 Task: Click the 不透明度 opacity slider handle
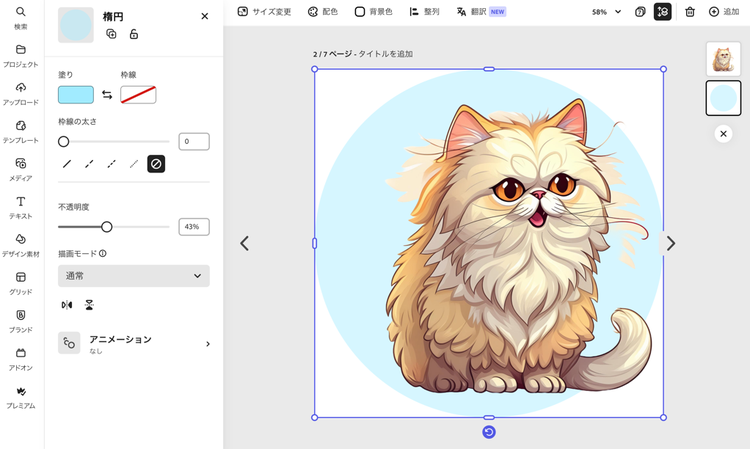click(x=107, y=227)
